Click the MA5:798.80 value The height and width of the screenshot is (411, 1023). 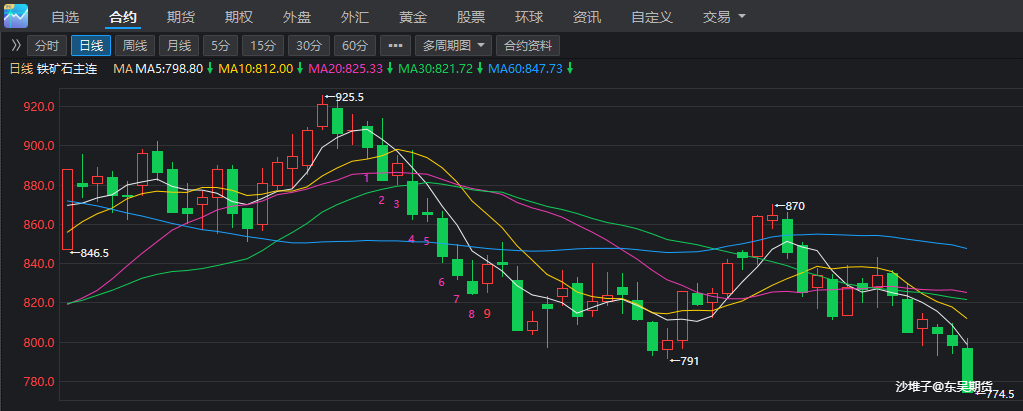(169, 68)
